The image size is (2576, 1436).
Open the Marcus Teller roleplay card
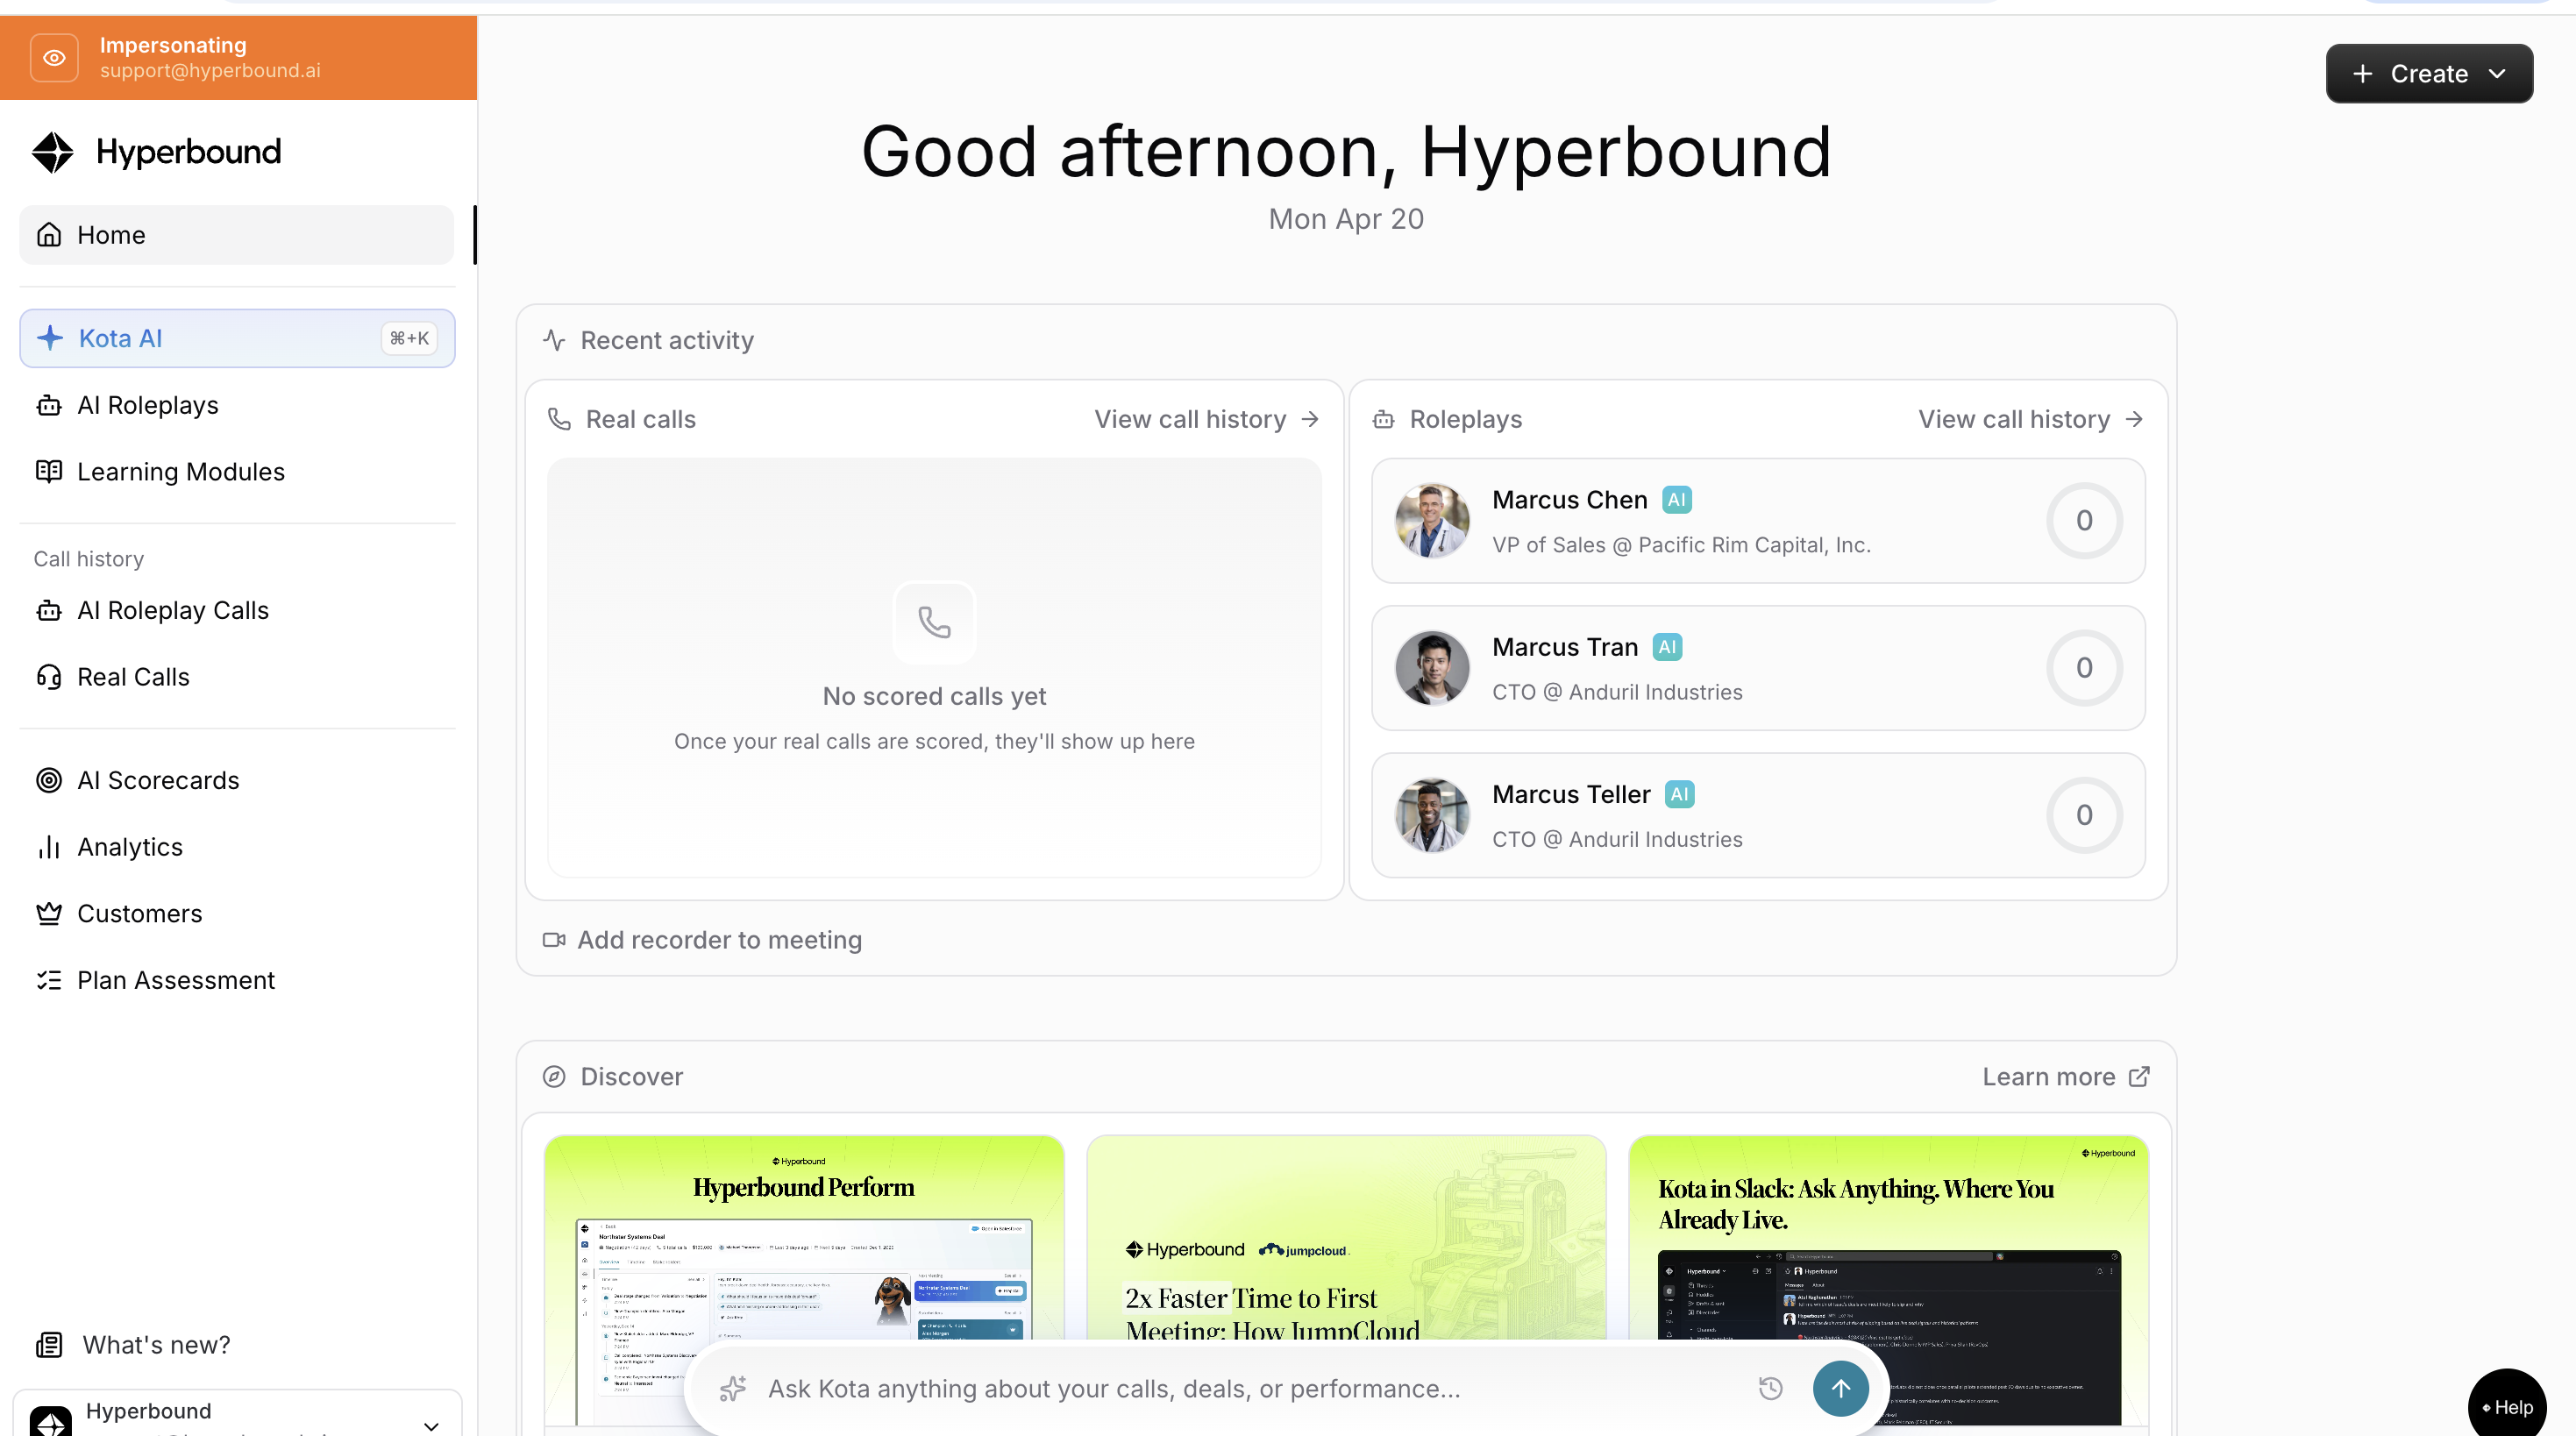[1758, 815]
